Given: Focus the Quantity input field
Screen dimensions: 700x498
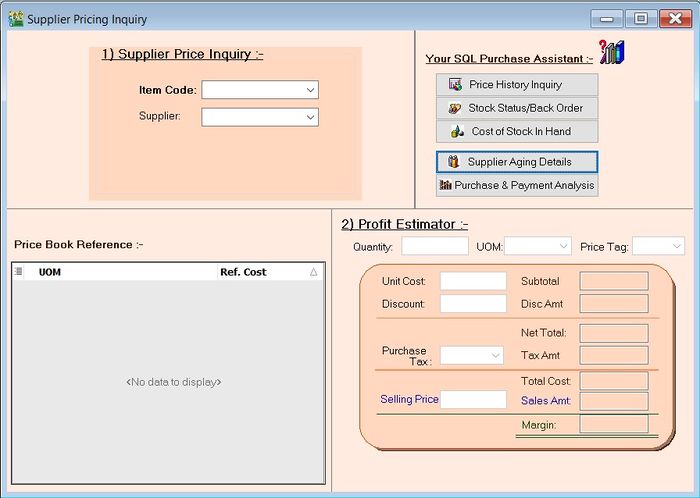Looking at the screenshot, I should tap(435, 246).
